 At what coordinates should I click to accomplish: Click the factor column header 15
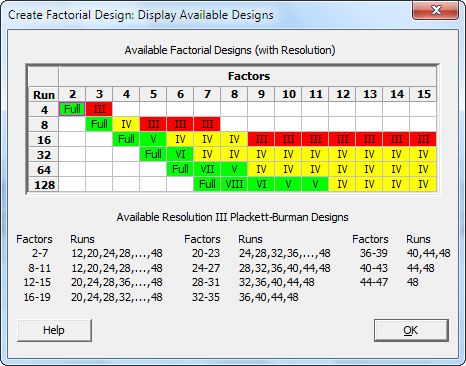(x=423, y=94)
